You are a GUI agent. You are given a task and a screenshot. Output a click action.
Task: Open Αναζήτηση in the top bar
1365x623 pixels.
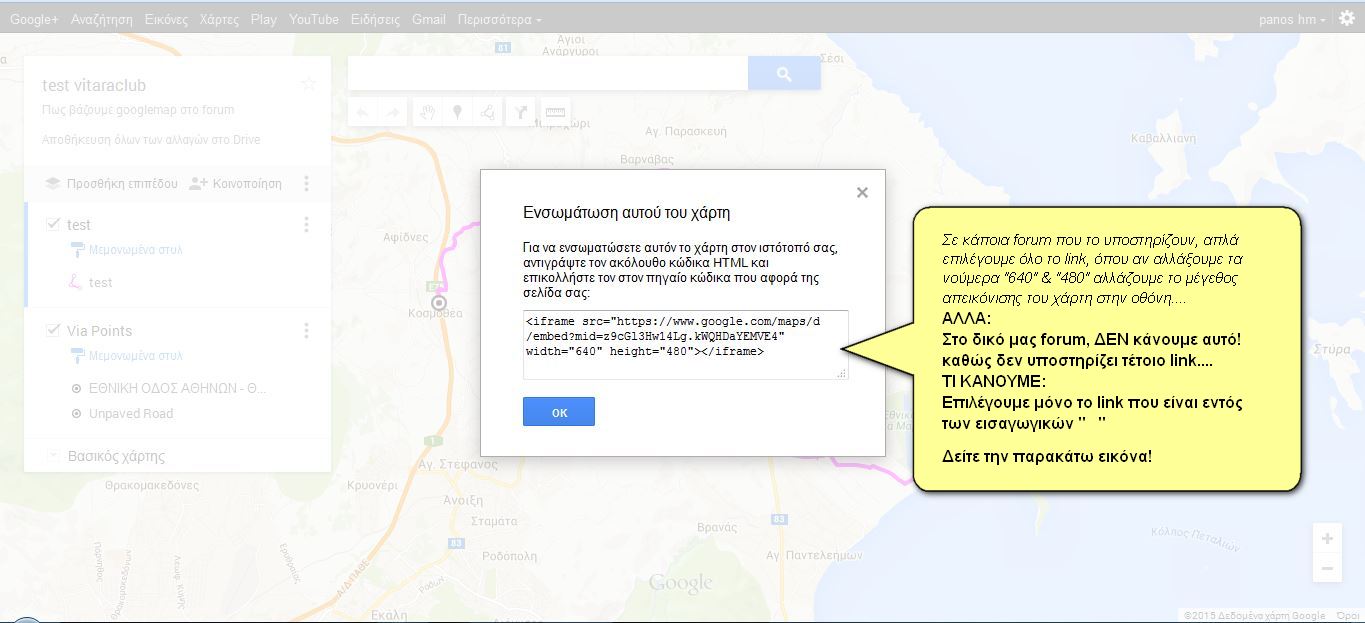[102, 19]
